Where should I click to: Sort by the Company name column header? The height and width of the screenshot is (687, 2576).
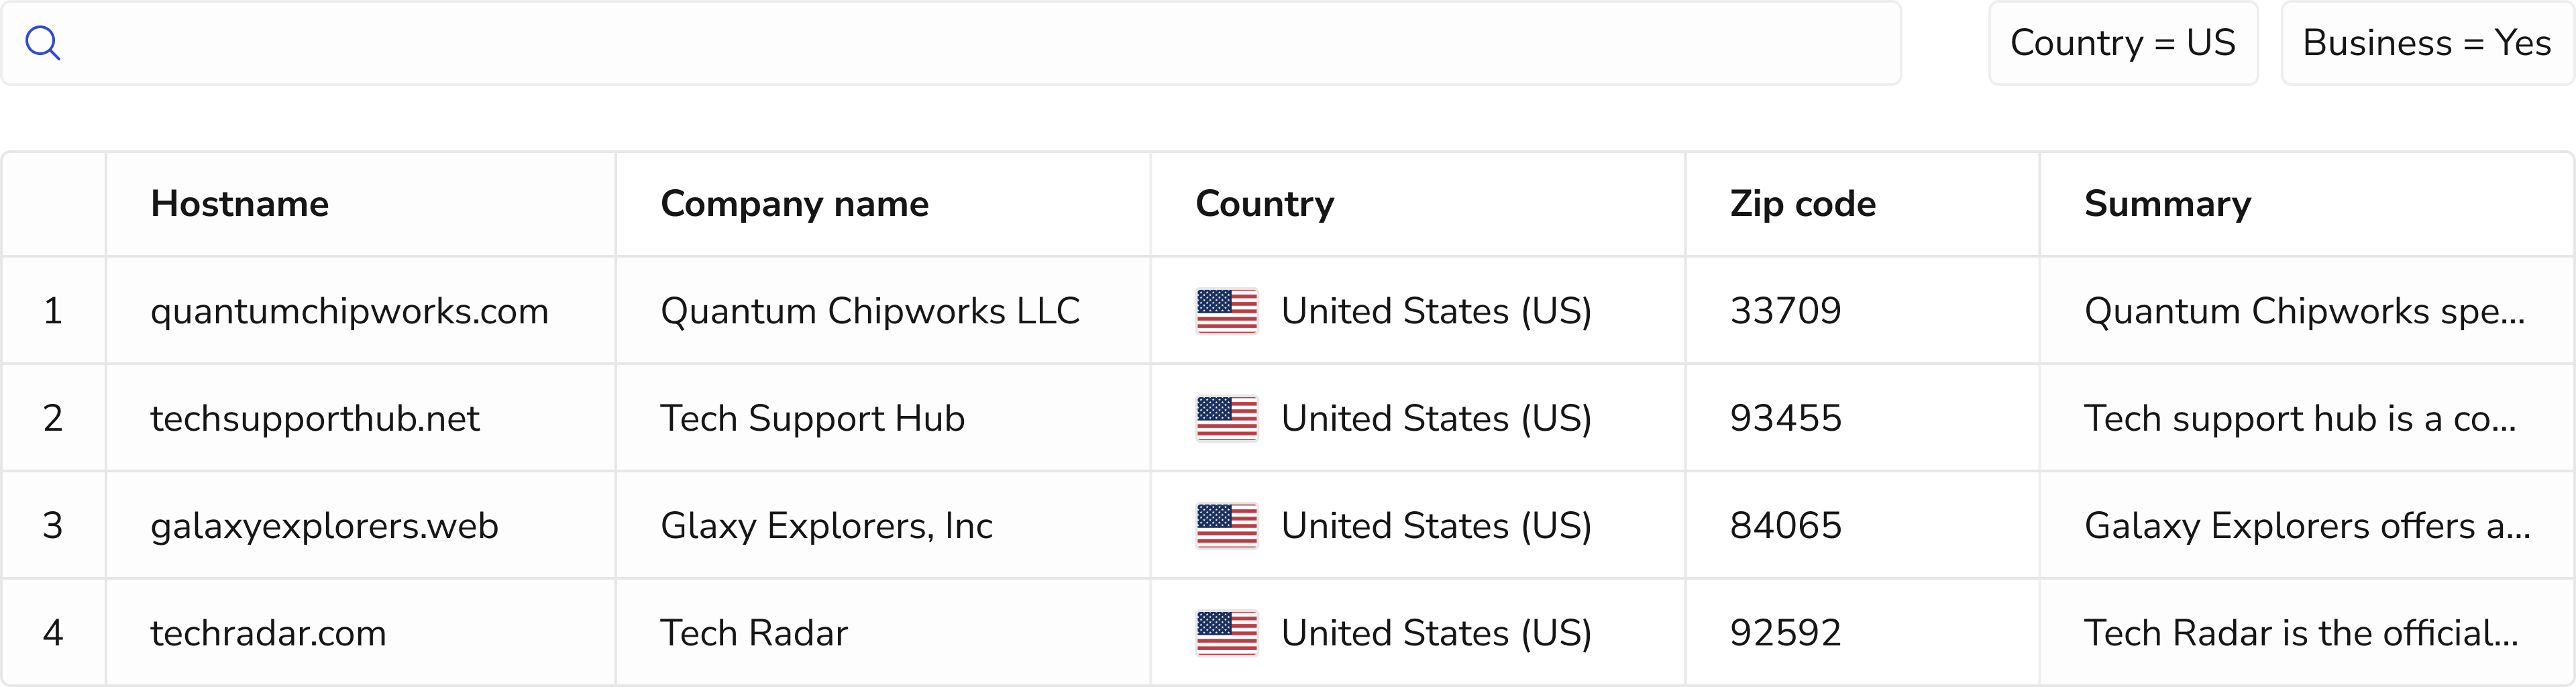794,204
